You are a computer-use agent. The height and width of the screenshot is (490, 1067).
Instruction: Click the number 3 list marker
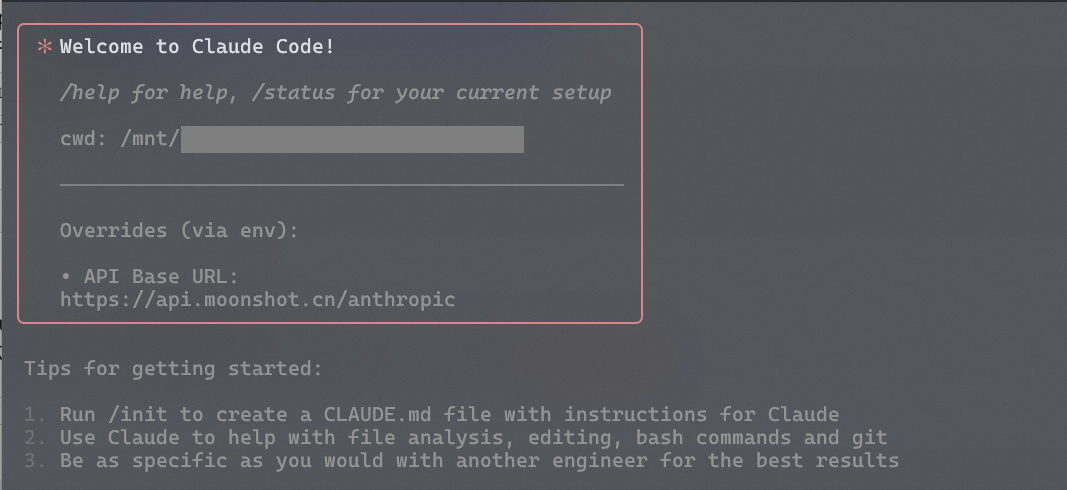point(35,461)
